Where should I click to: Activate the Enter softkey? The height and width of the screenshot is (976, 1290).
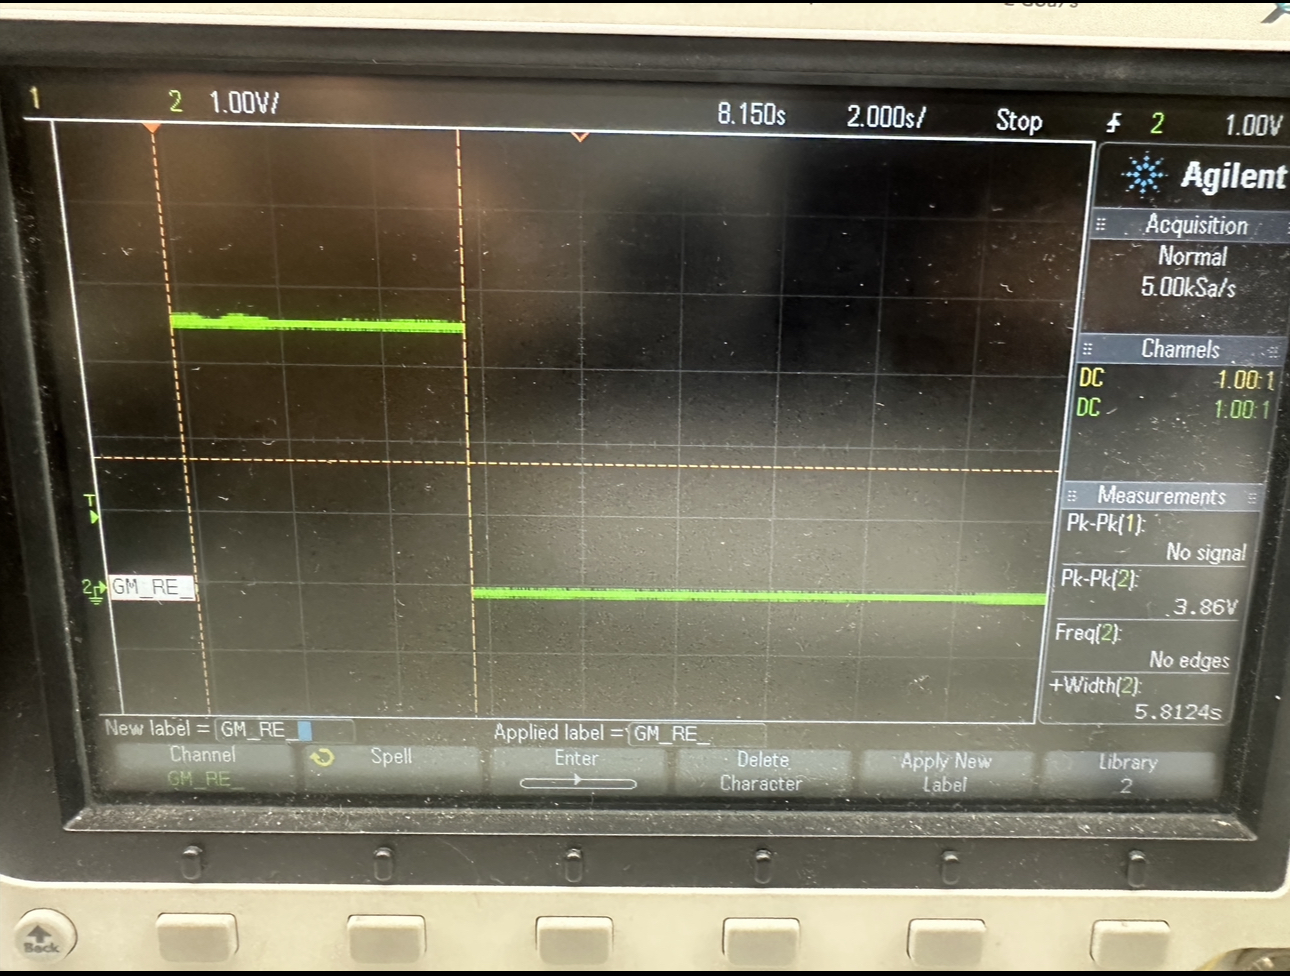(577, 769)
